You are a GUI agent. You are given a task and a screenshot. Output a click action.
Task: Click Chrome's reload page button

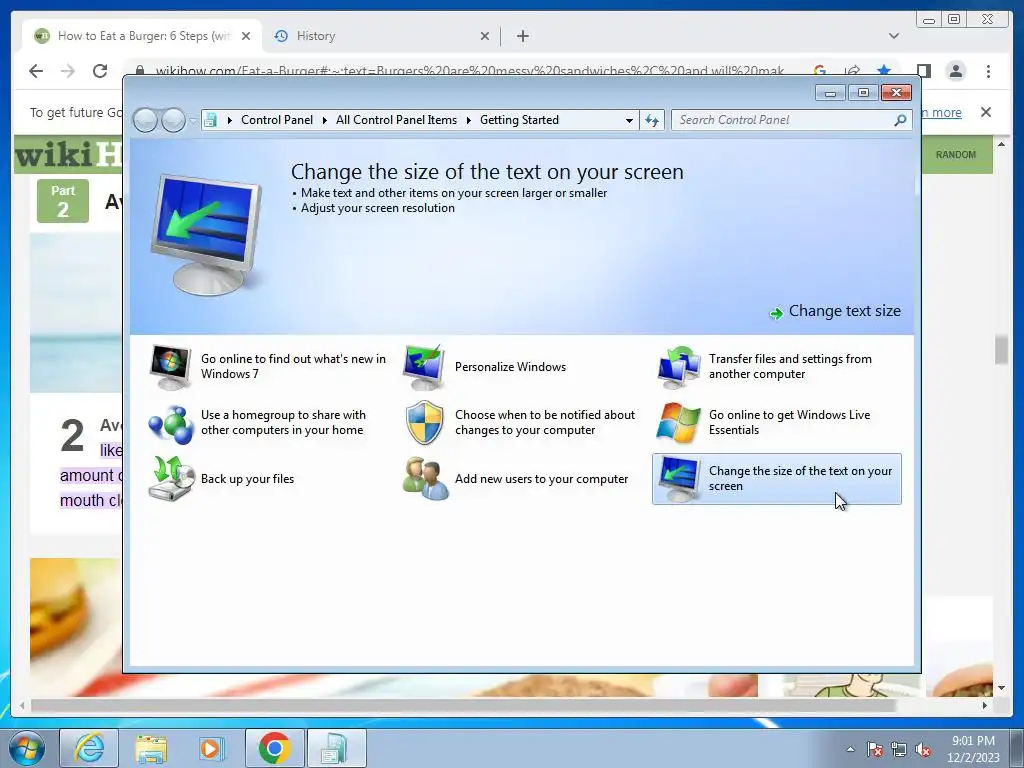coord(99,71)
